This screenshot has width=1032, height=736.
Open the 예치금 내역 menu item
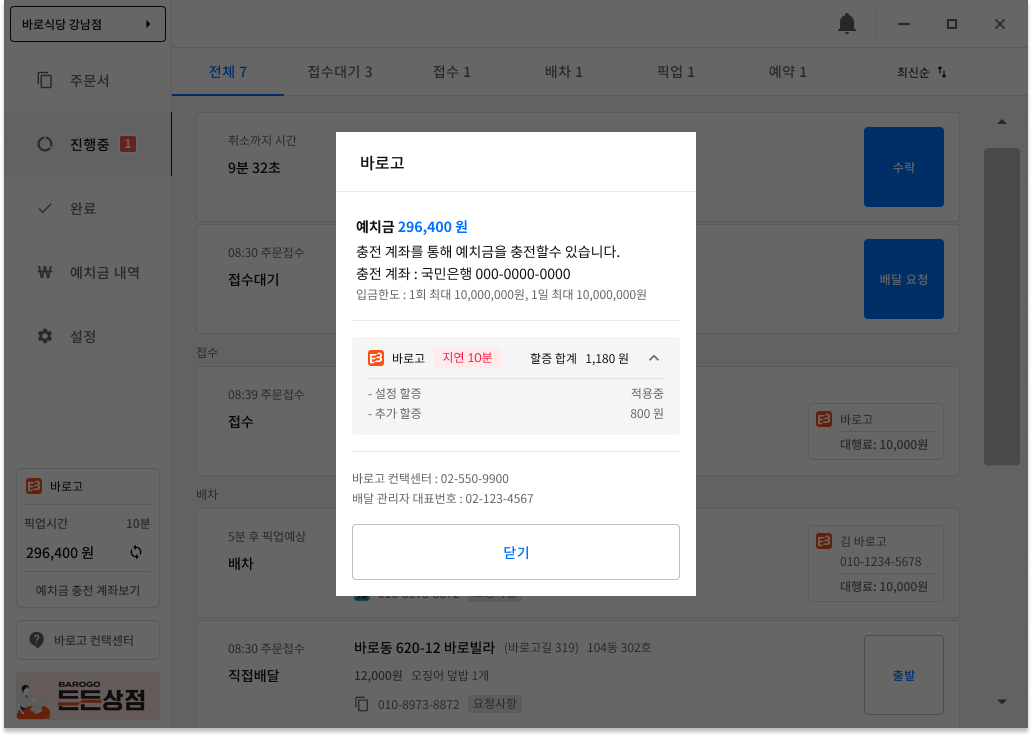(88, 272)
